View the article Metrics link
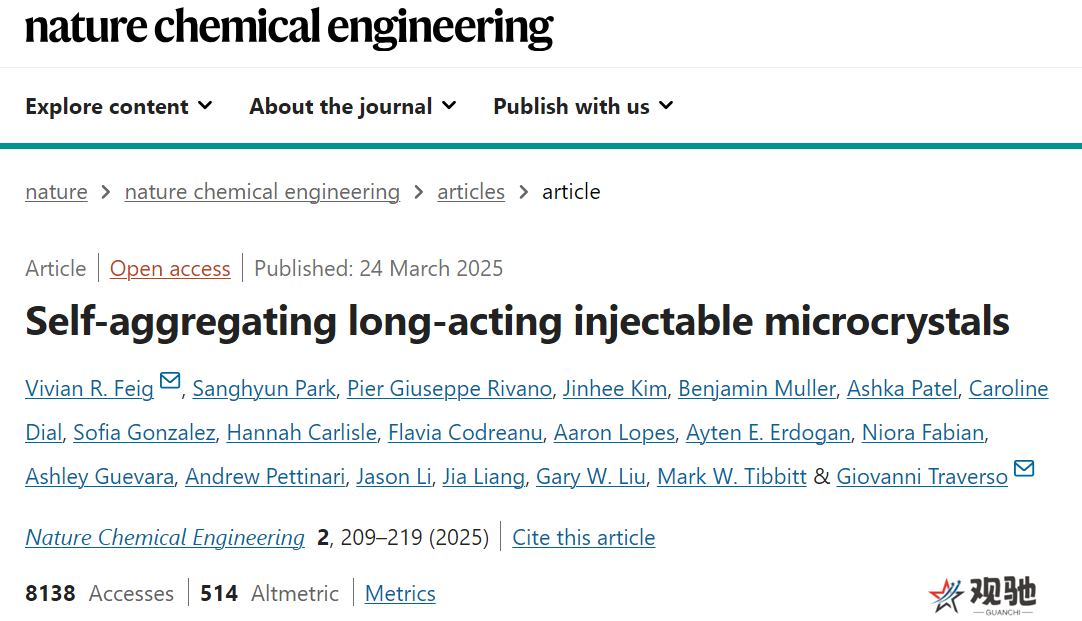Image resolution: width=1082 pixels, height=621 pixels. (x=400, y=593)
